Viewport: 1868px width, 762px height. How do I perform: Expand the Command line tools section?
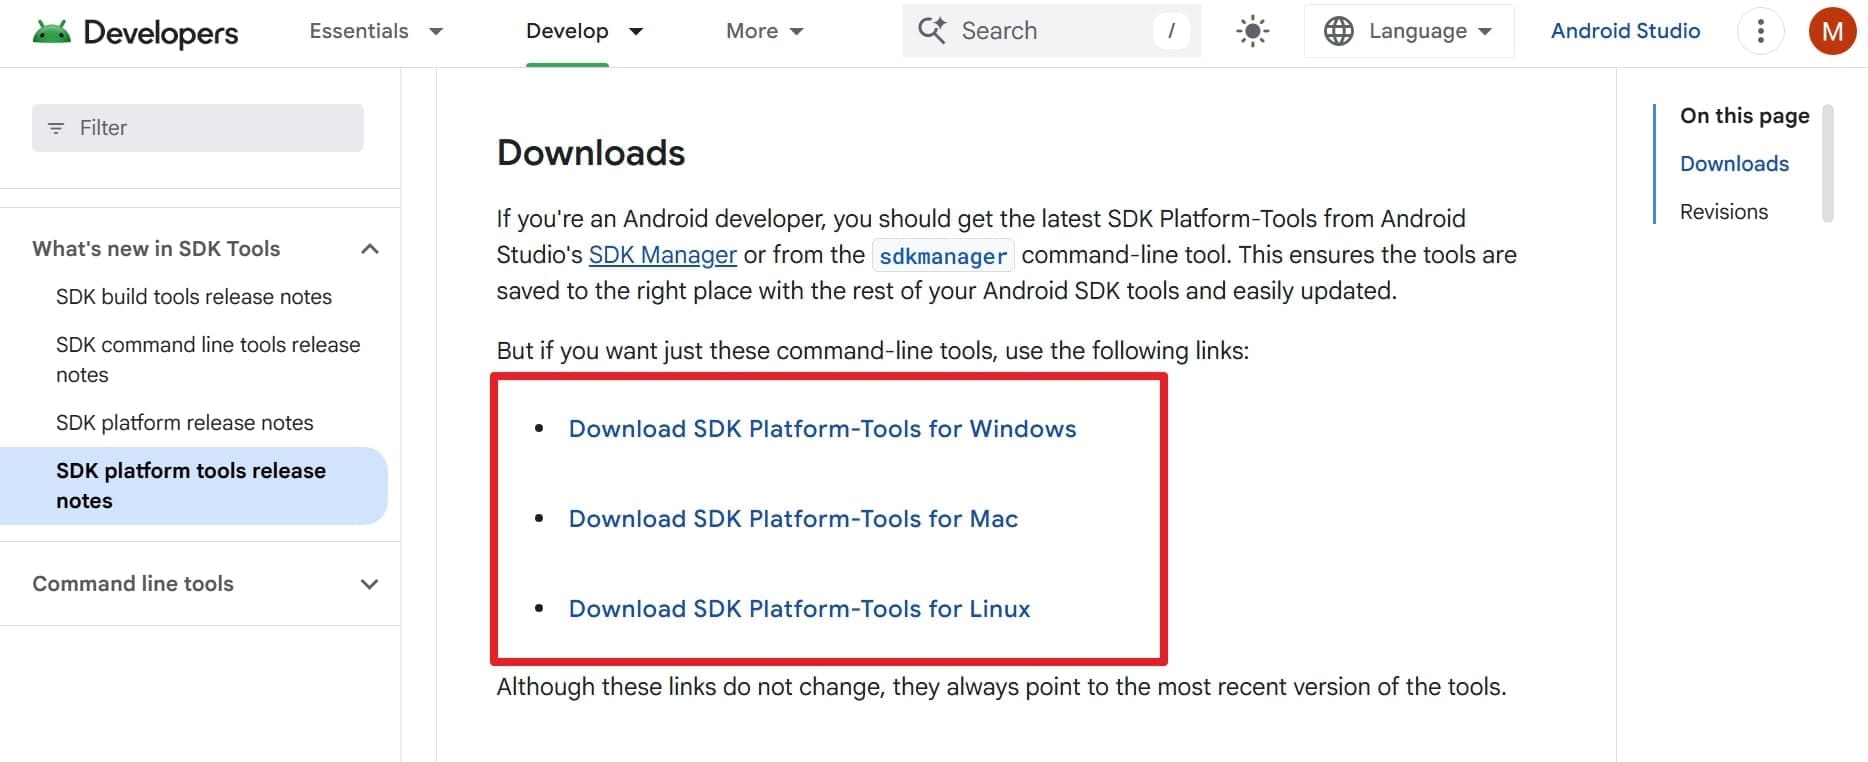pos(369,584)
